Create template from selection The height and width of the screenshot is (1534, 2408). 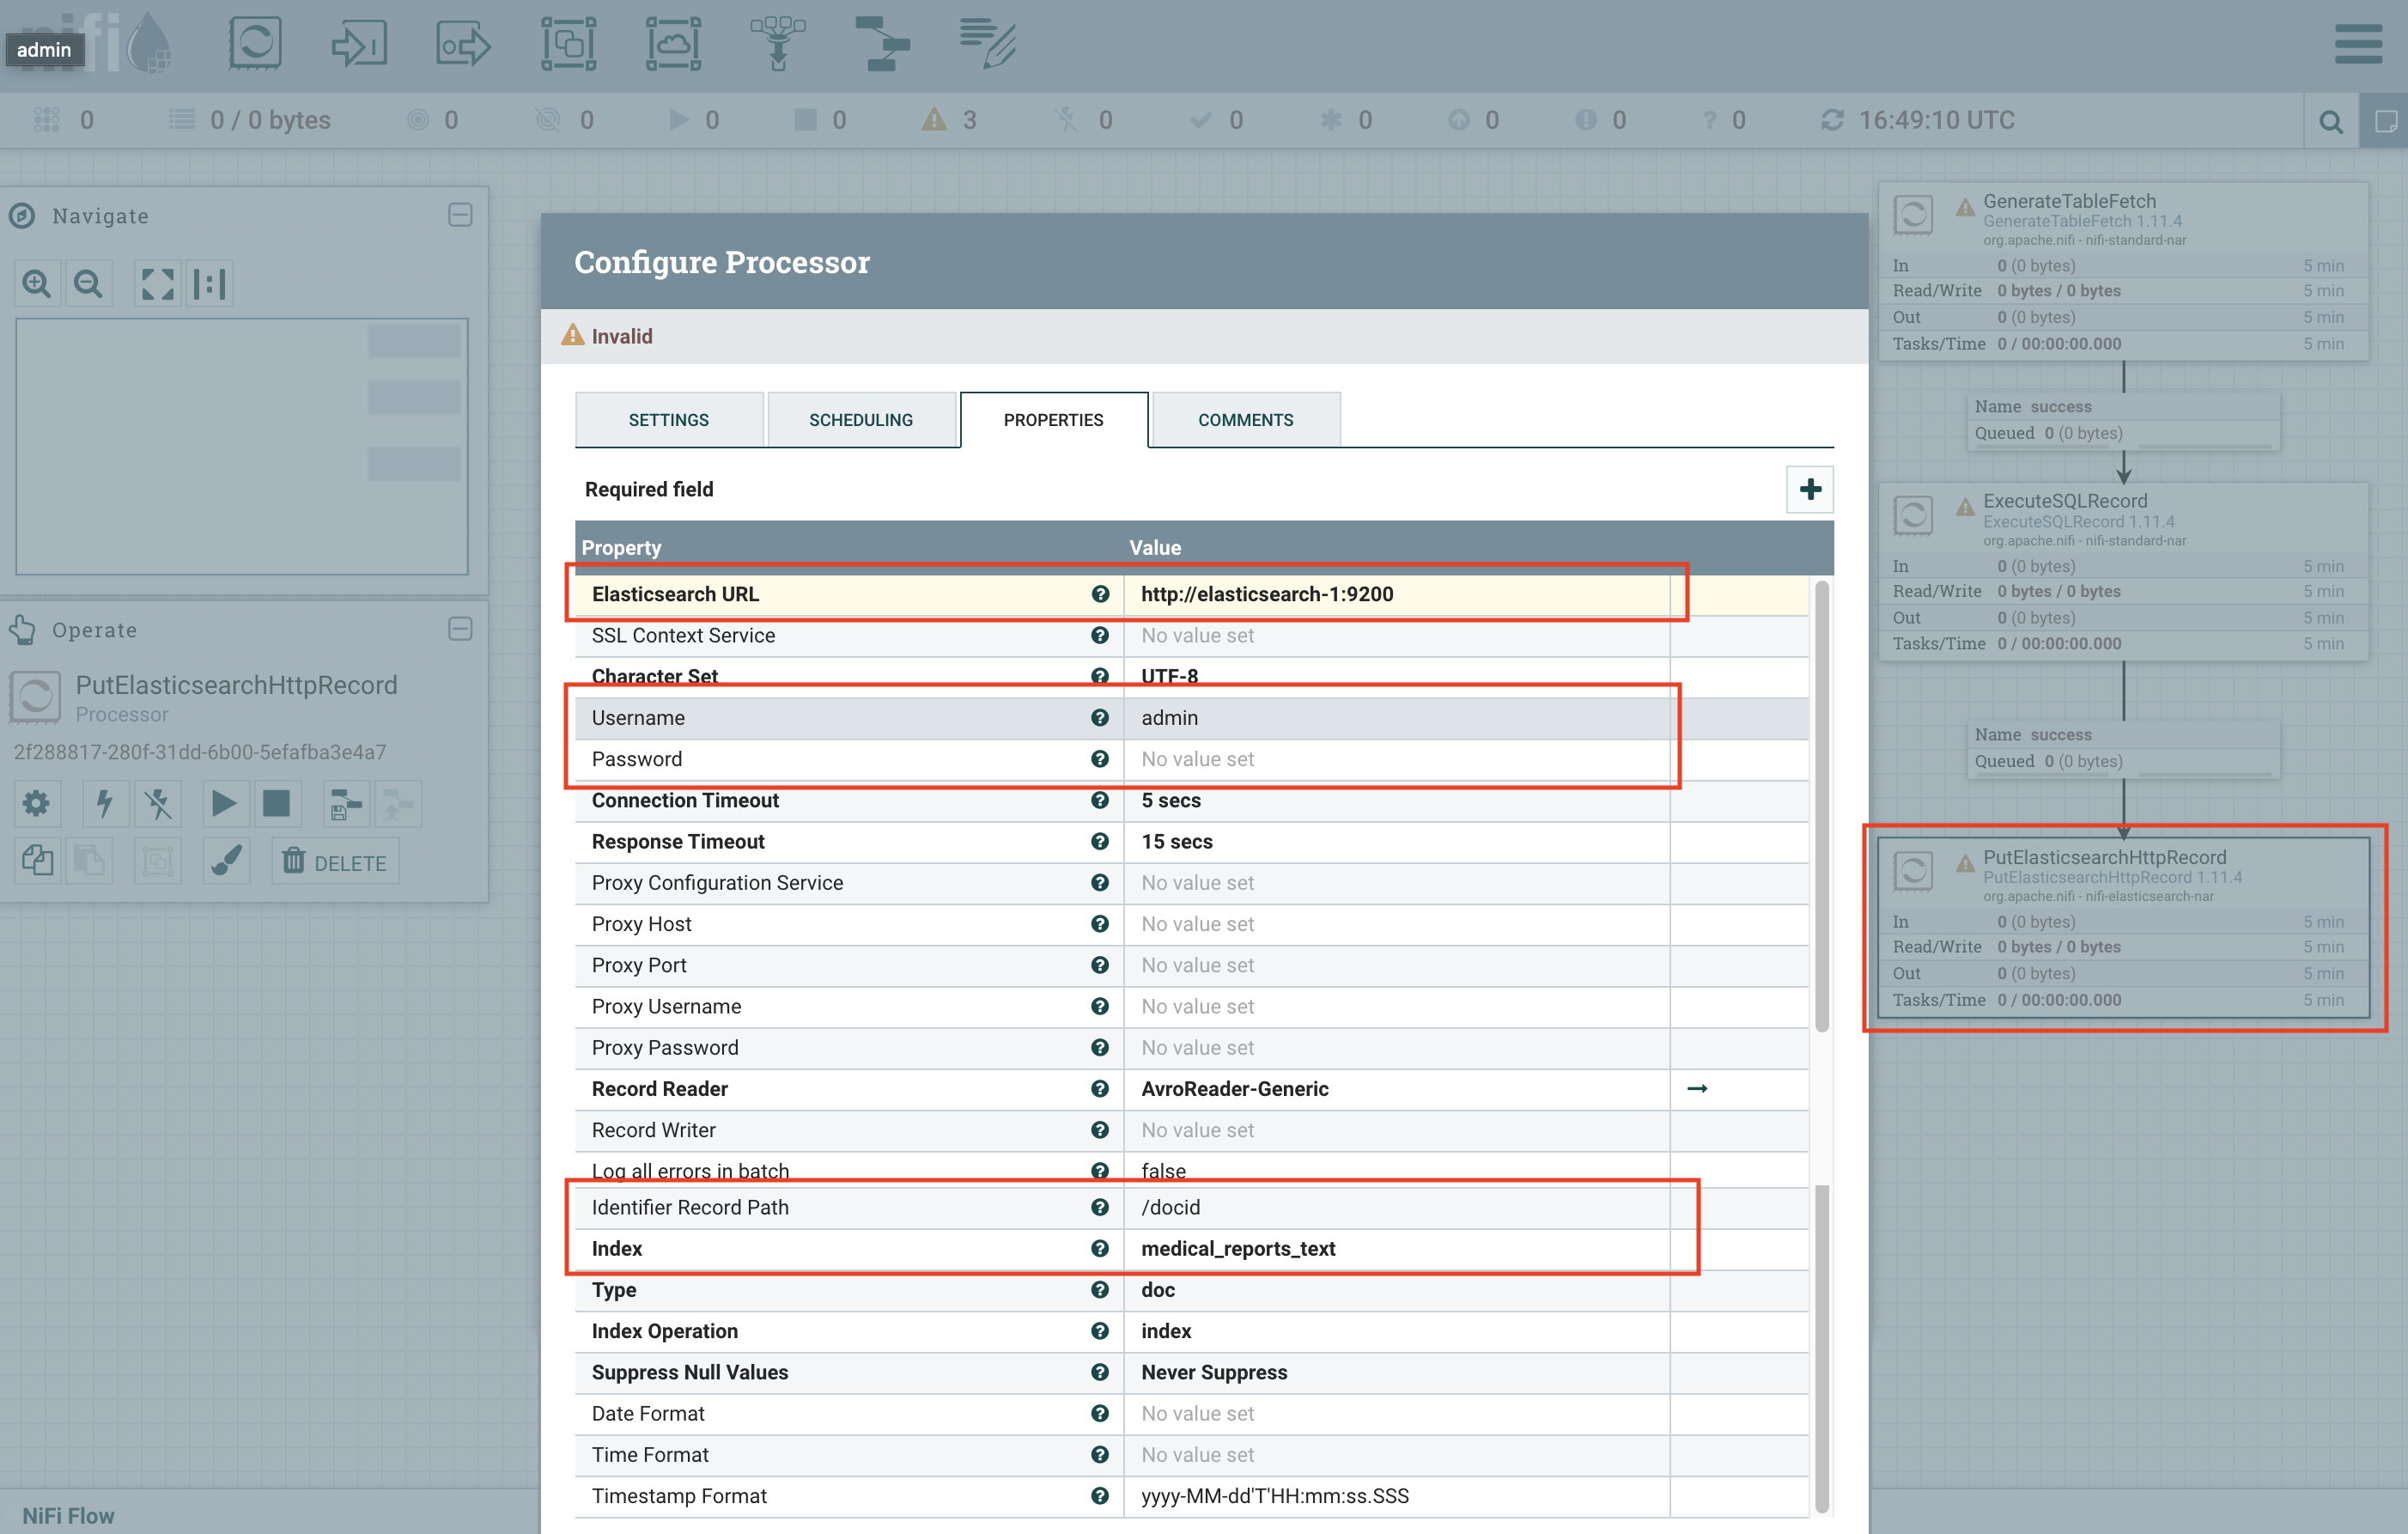(x=345, y=803)
